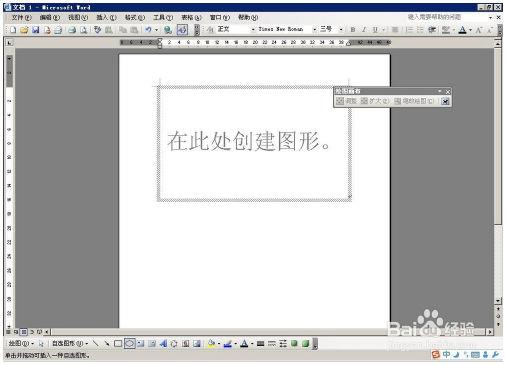Select the Rectangle tool in Drawing toolbar
The image size is (506, 365).
(118, 343)
